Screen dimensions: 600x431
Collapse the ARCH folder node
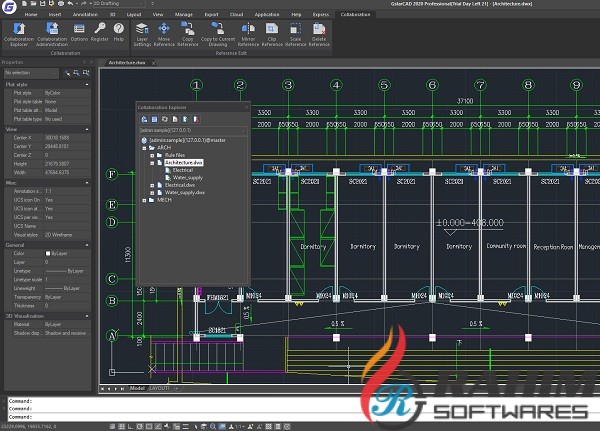(145, 148)
